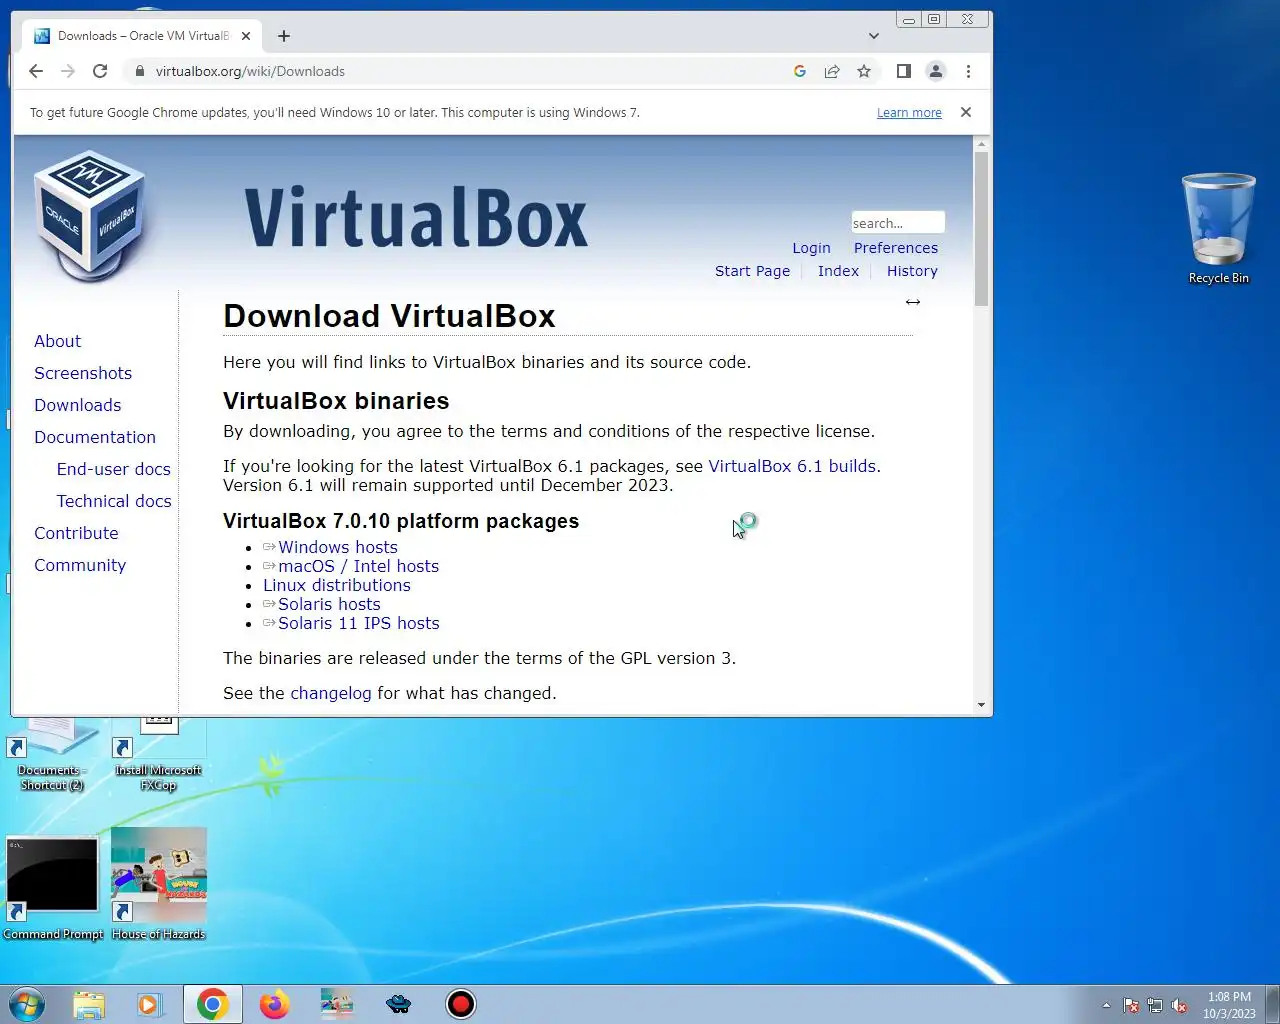Download the Solaris hosts package
The width and height of the screenshot is (1280, 1024).
tap(329, 604)
